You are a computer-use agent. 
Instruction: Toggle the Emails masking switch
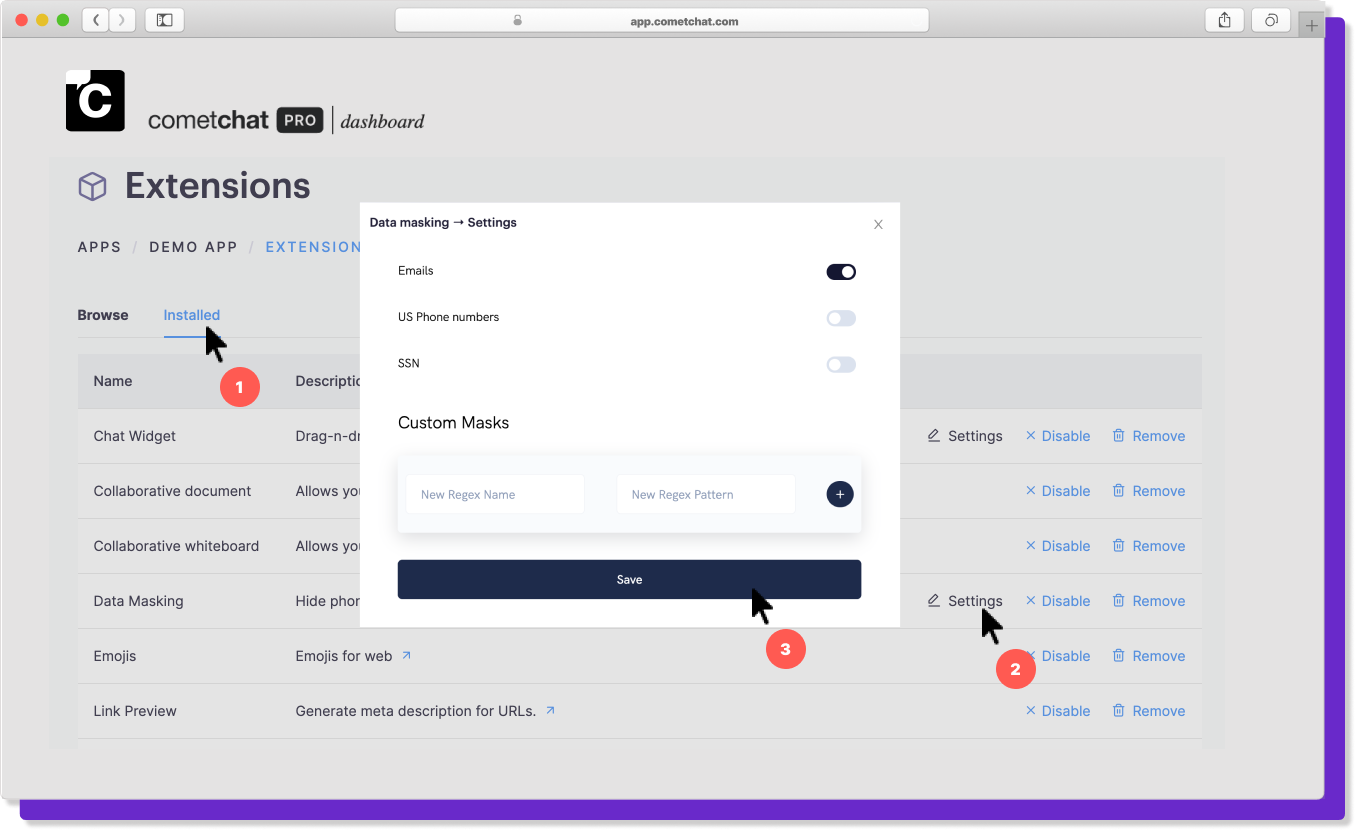coord(841,272)
